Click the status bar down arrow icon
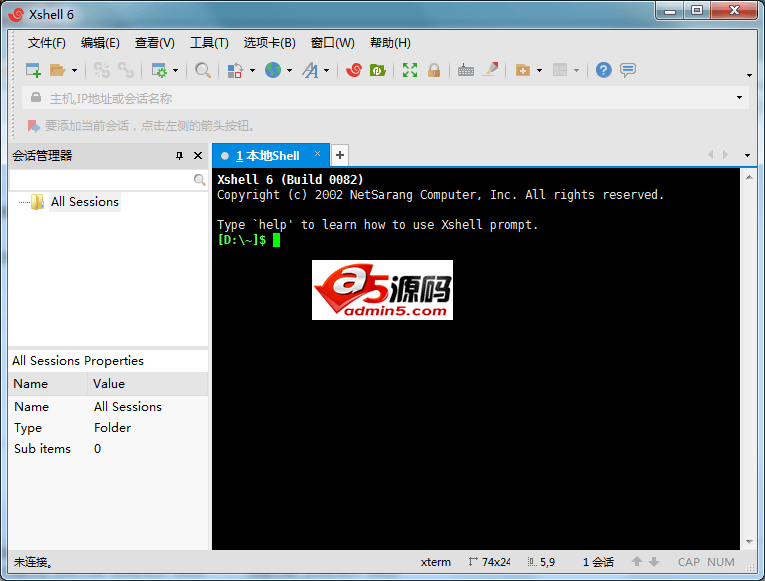This screenshot has height=581, width=765. click(654, 562)
